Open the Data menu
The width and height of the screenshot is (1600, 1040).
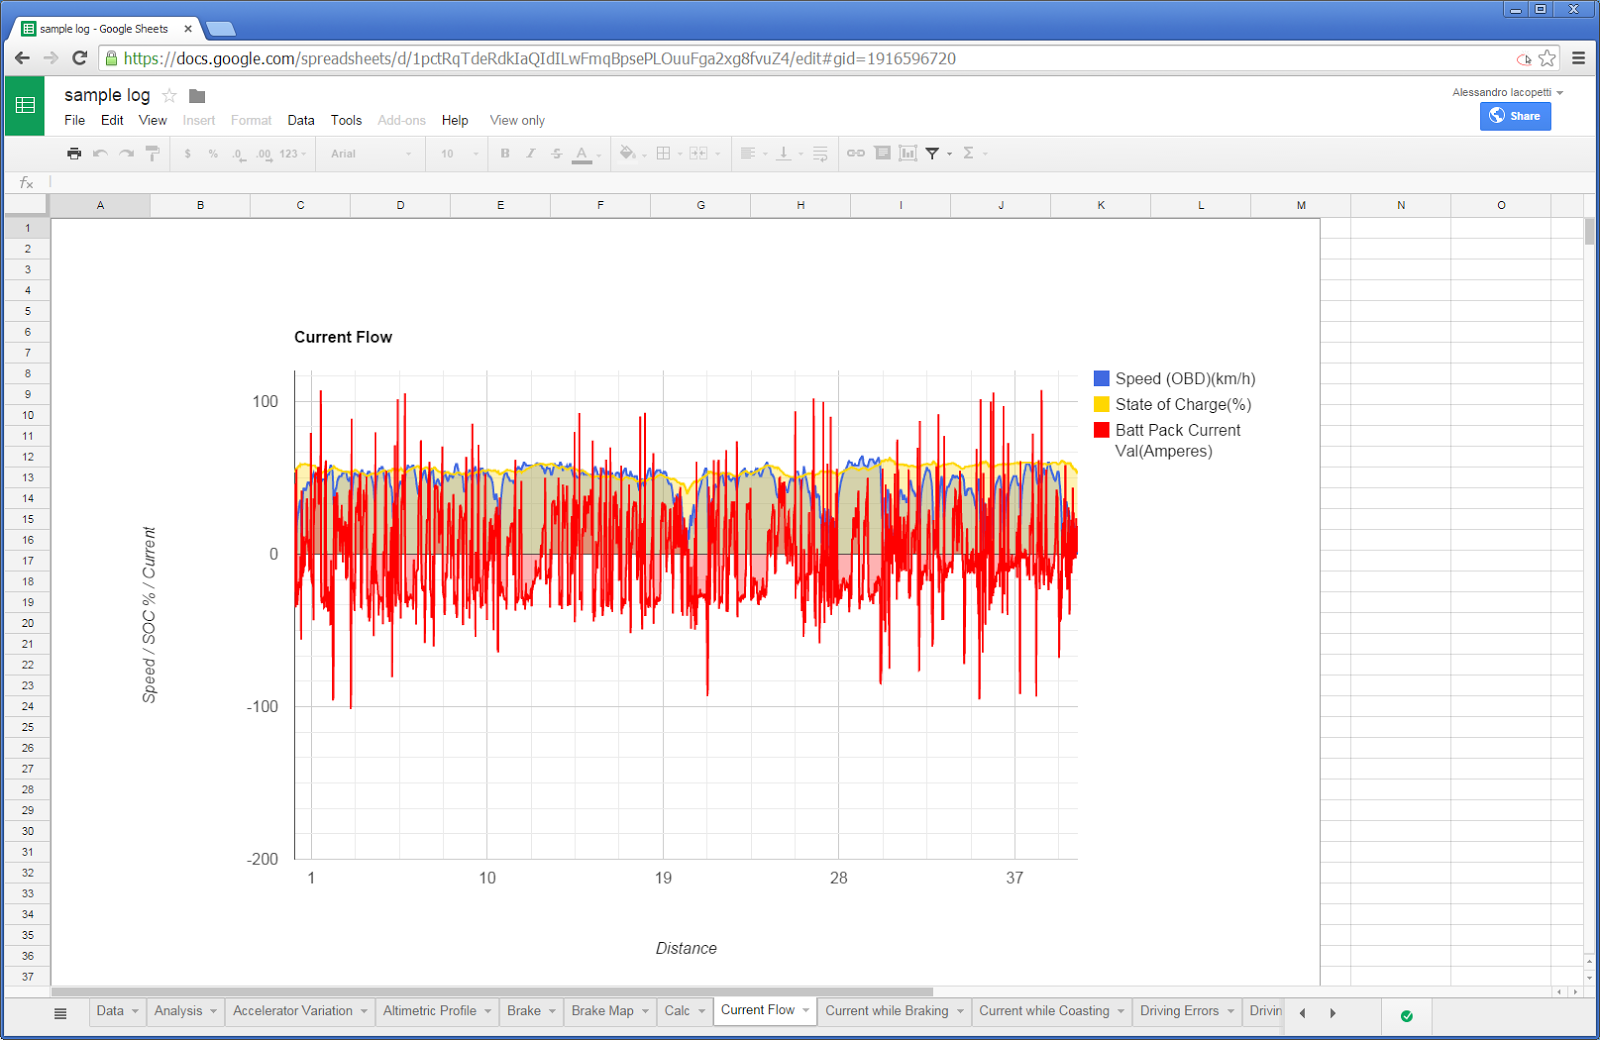click(x=300, y=120)
